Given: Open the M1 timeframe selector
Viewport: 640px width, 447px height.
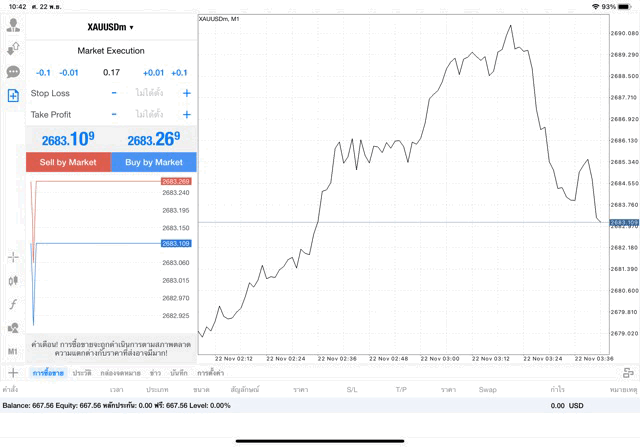Looking at the screenshot, I should pos(13,352).
